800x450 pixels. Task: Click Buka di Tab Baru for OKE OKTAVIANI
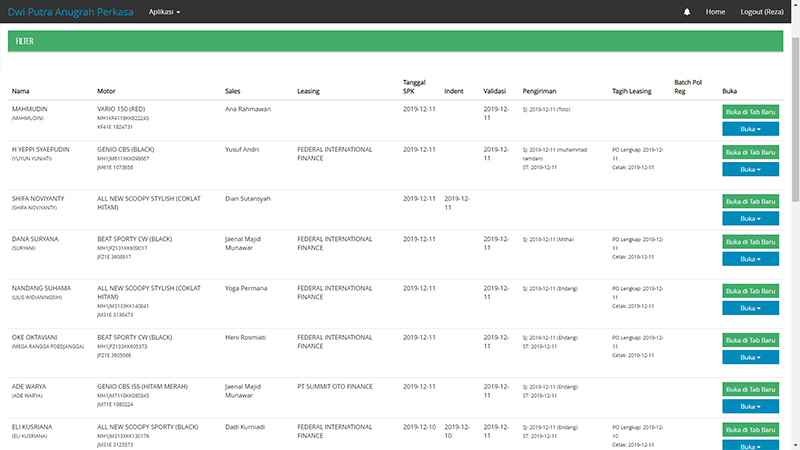[x=751, y=340]
